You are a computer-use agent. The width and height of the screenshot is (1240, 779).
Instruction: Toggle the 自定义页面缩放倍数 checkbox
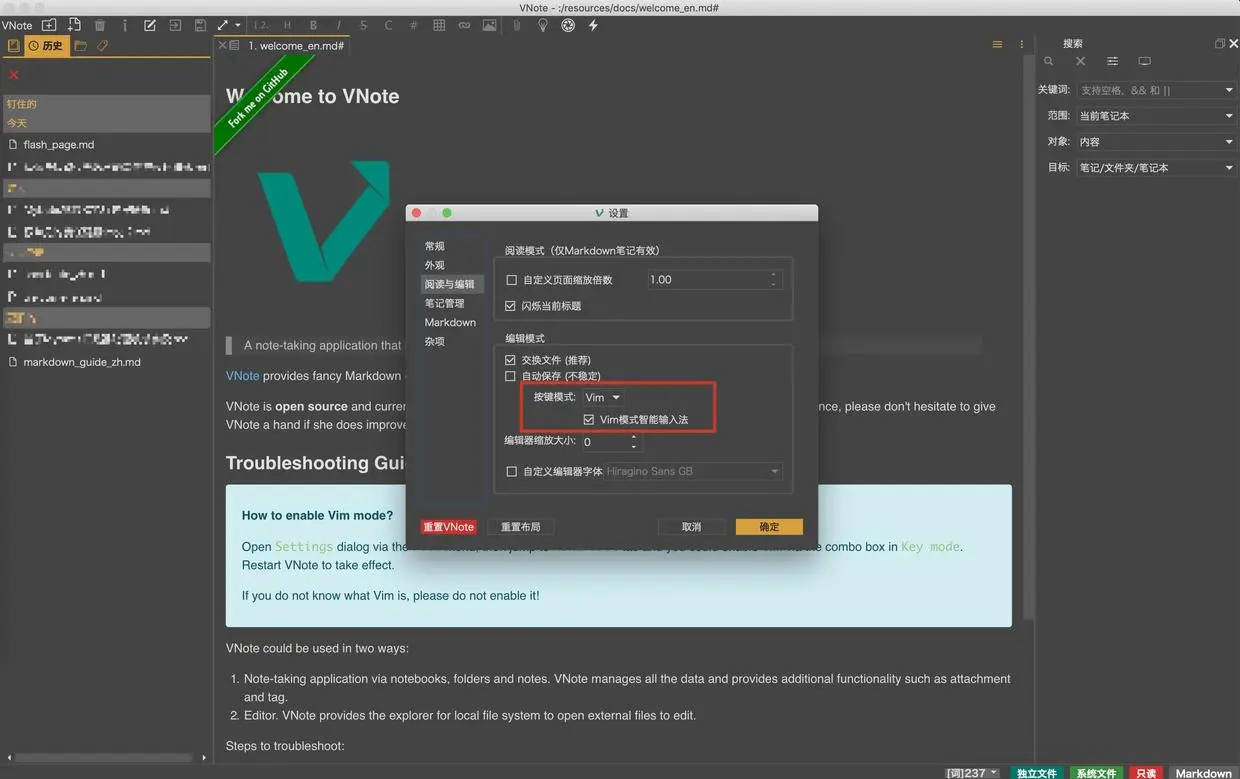pyautogui.click(x=512, y=280)
